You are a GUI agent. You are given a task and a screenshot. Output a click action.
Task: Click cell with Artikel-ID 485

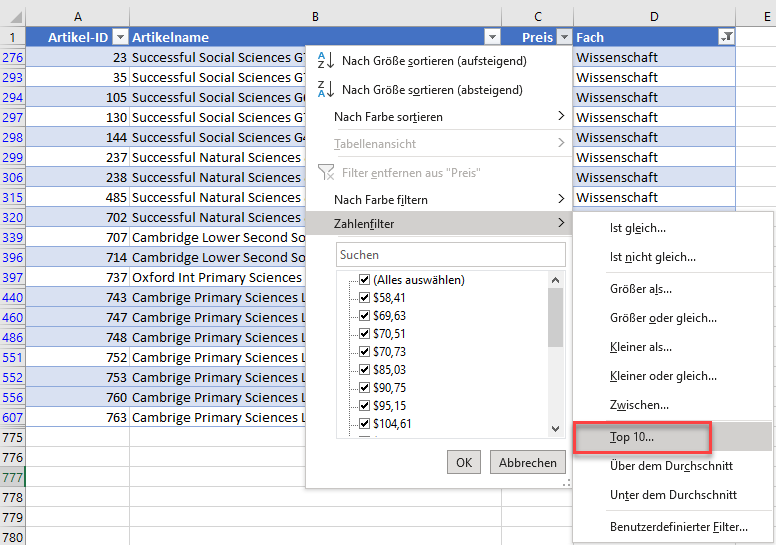(78, 198)
